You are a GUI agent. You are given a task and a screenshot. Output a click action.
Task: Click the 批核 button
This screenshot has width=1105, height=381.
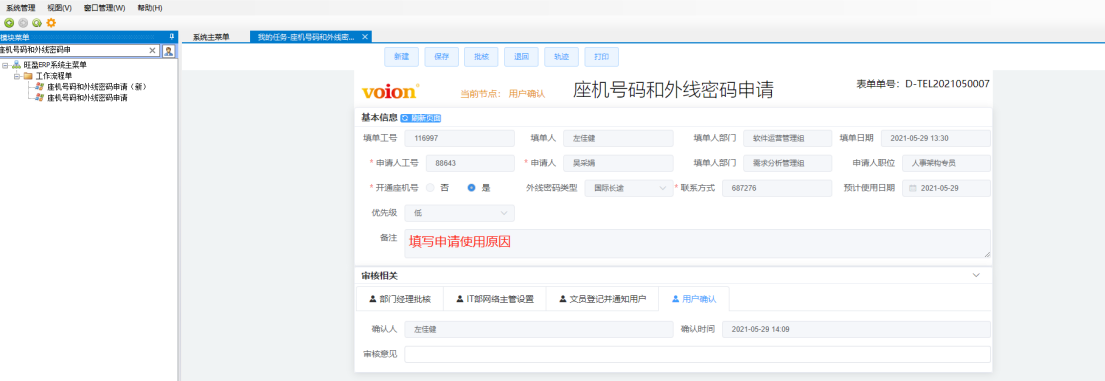point(481,57)
